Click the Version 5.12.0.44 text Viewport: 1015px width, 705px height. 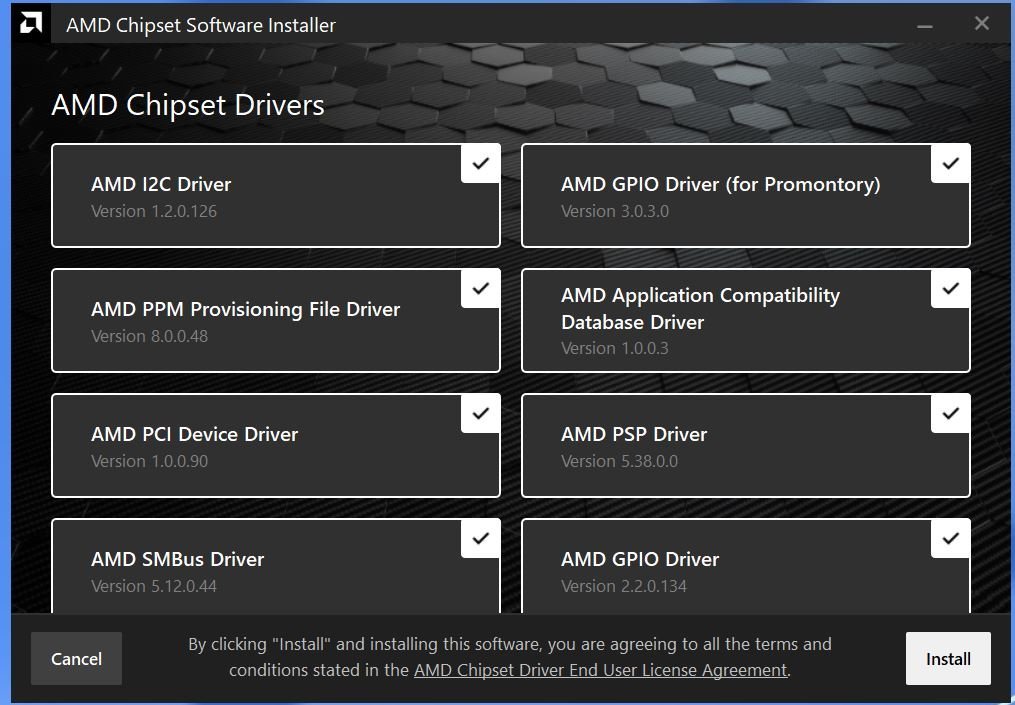tap(154, 587)
